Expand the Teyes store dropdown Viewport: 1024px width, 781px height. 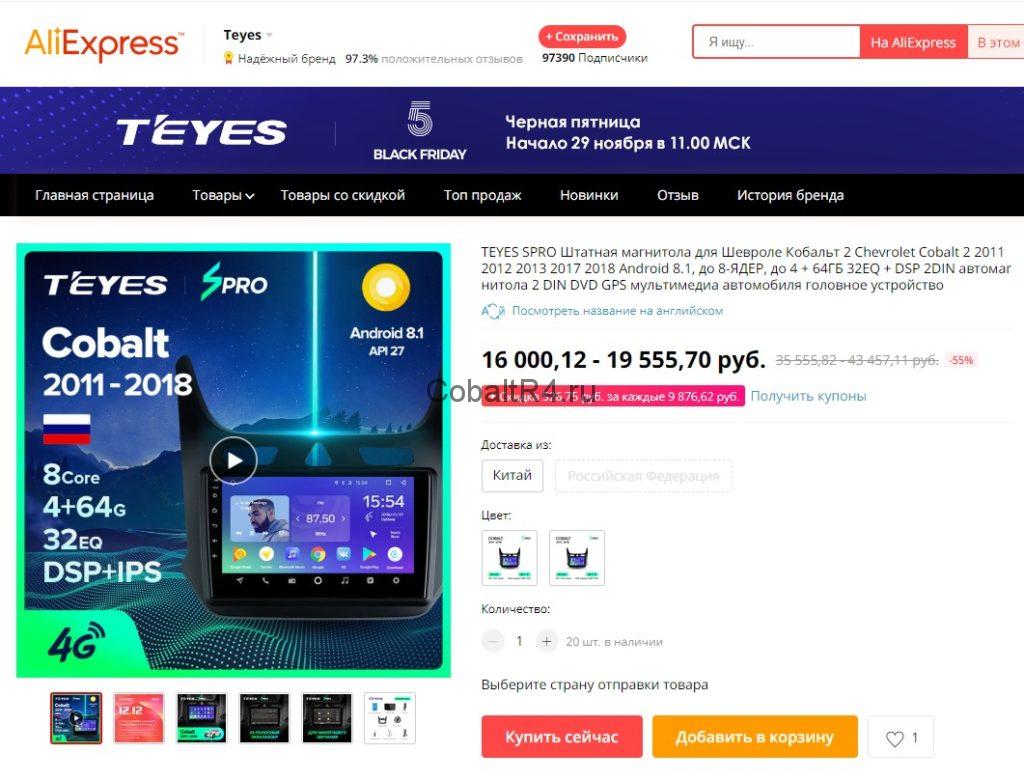pyautogui.click(x=269, y=35)
